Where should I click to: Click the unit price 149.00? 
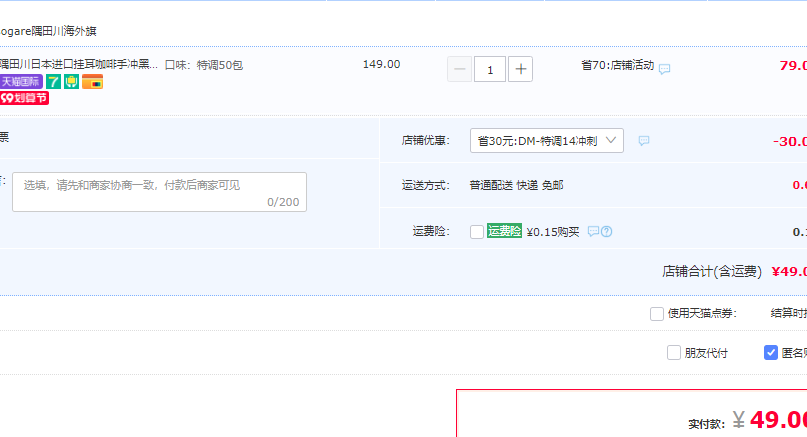point(381,64)
